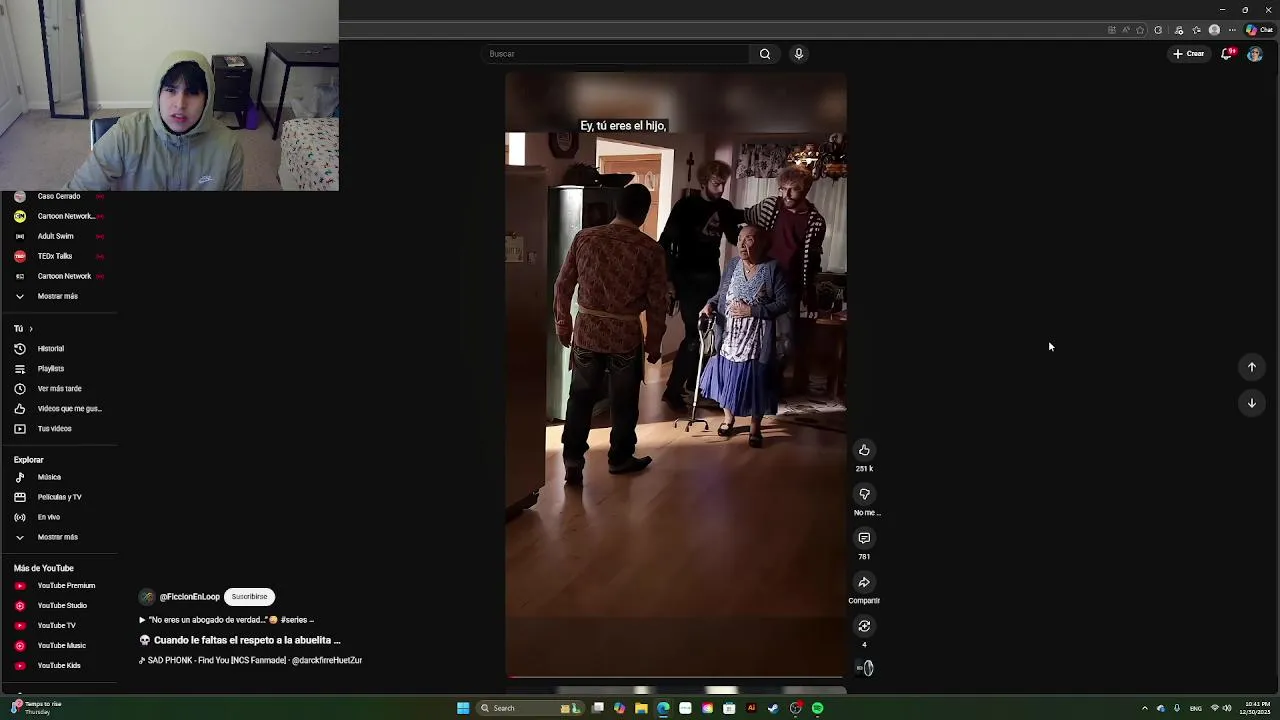Open Historial in the sidebar
This screenshot has height=720, width=1280.
[x=51, y=349]
